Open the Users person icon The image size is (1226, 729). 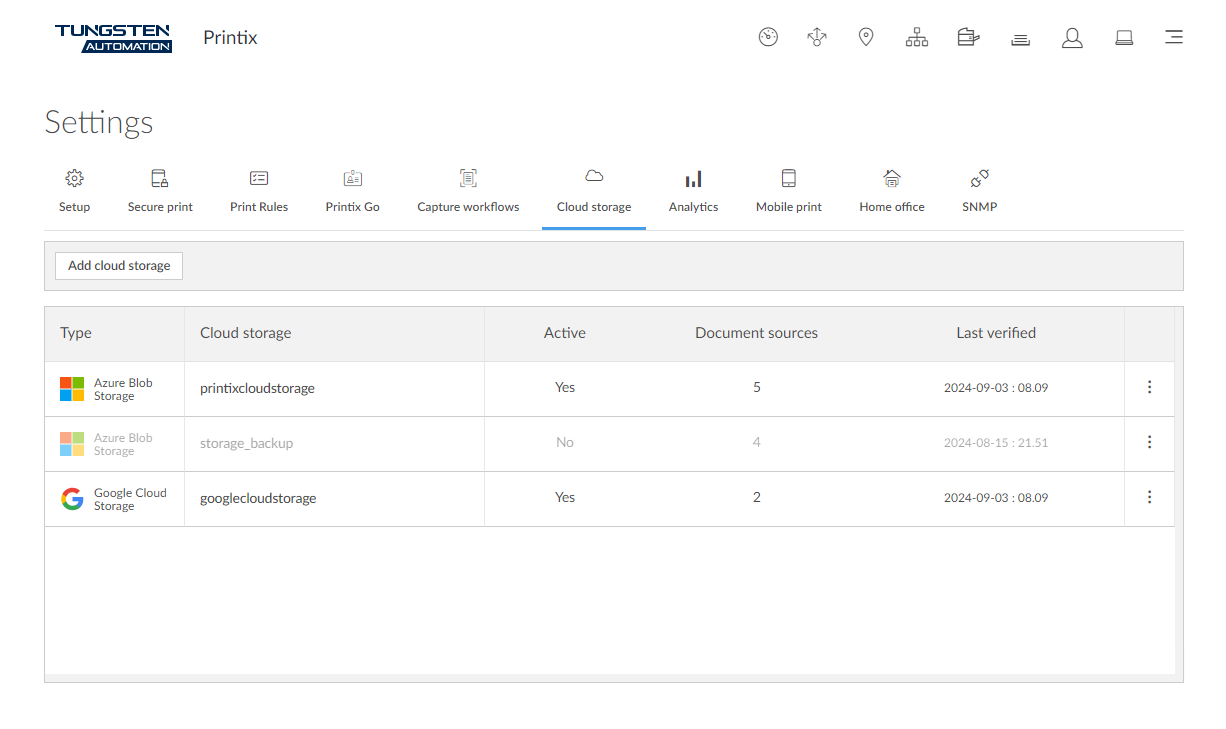pos(1072,38)
